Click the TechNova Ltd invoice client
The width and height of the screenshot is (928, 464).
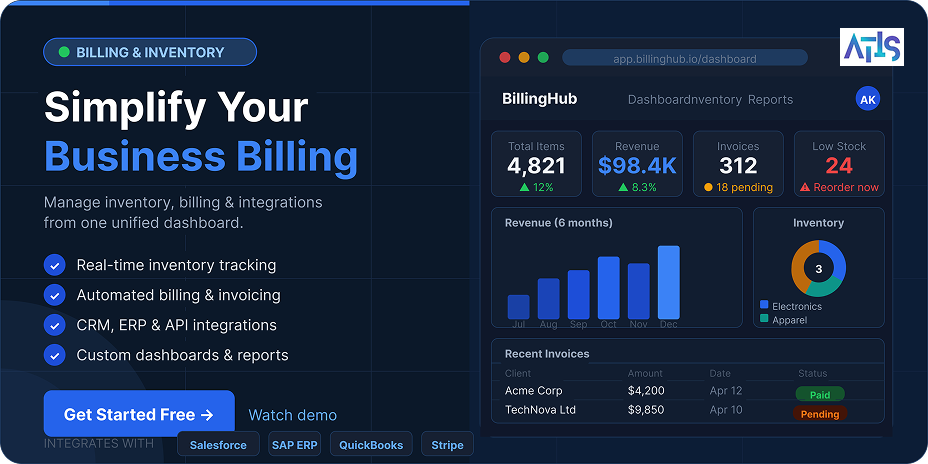click(540, 410)
